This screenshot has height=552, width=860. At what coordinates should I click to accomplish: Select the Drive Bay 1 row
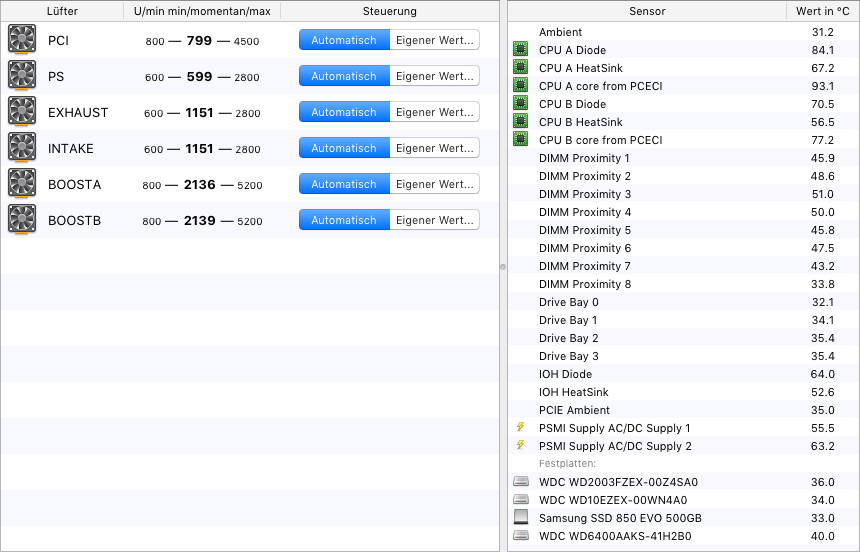pyautogui.click(x=684, y=320)
